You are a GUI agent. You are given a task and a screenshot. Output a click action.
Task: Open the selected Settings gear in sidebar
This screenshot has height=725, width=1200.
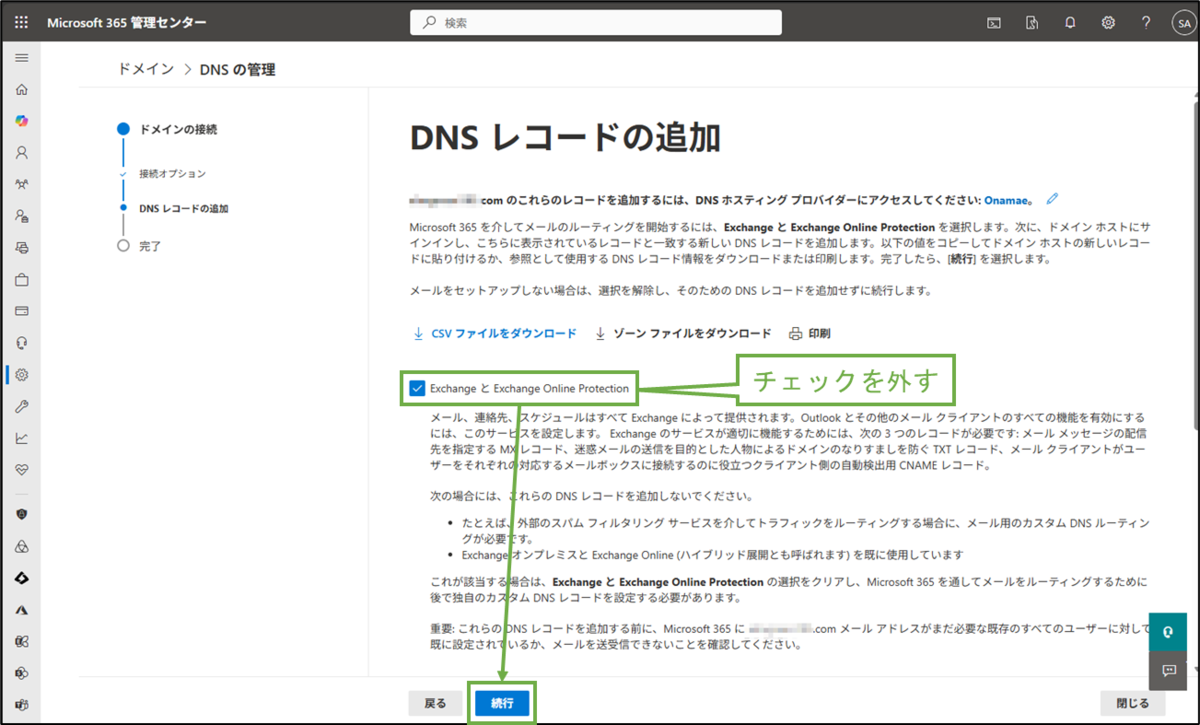pos(21,375)
